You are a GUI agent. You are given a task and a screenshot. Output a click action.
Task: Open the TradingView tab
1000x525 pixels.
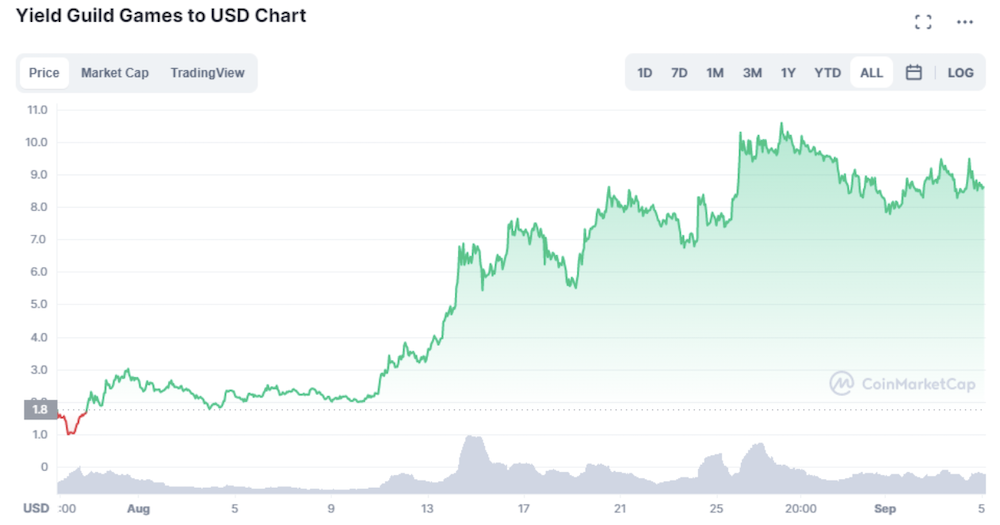[x=207, y=73]
